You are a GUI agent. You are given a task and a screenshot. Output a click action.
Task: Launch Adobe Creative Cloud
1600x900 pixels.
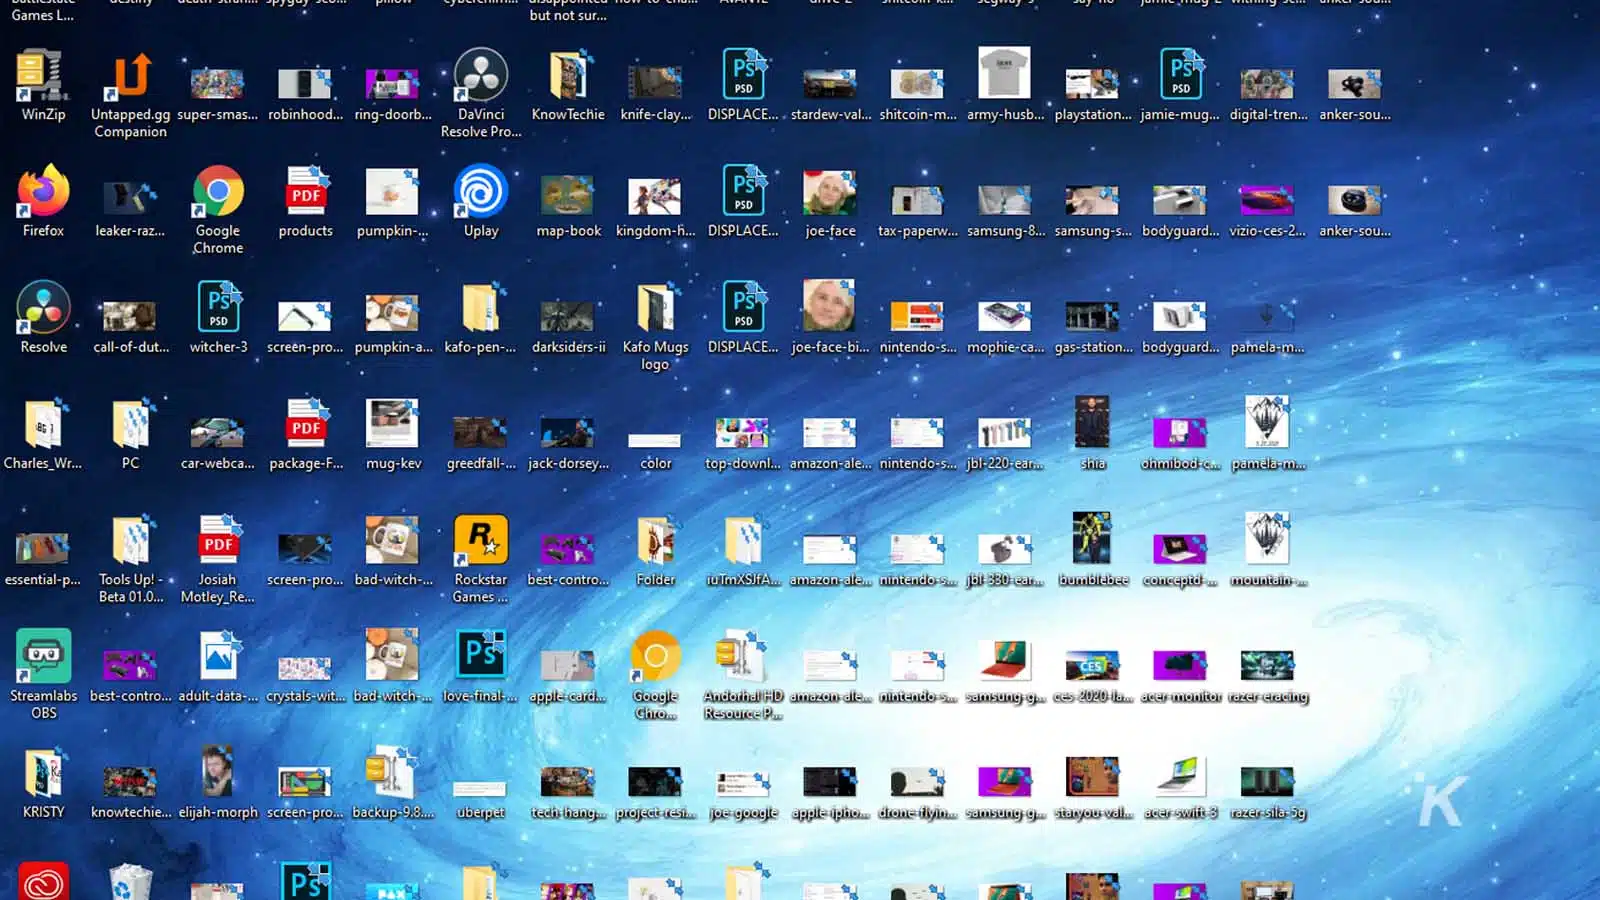[43, 880]
